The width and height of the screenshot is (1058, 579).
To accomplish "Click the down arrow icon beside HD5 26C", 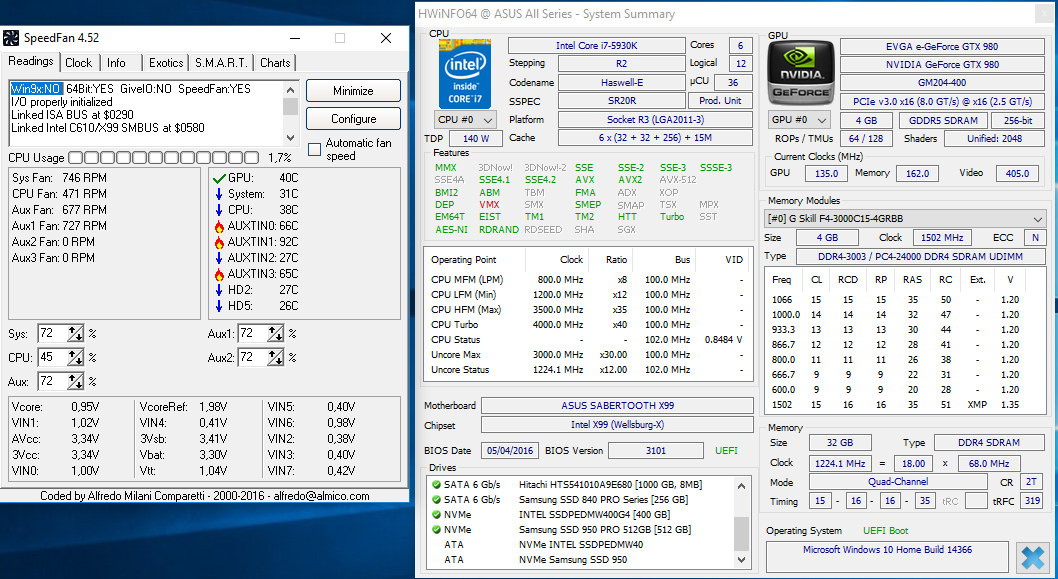I will click(219, 306).
